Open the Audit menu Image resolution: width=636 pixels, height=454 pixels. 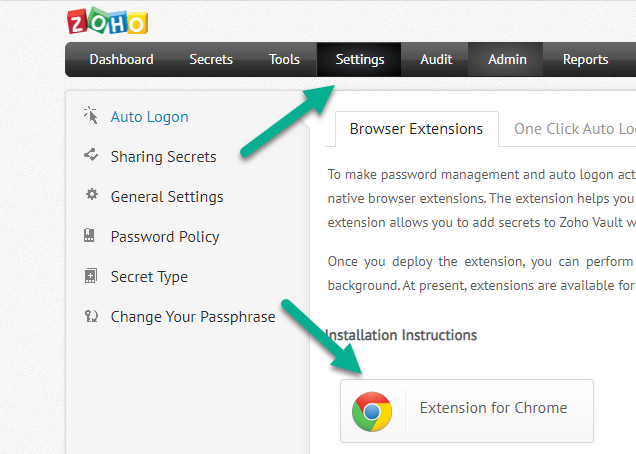[436, 60]
